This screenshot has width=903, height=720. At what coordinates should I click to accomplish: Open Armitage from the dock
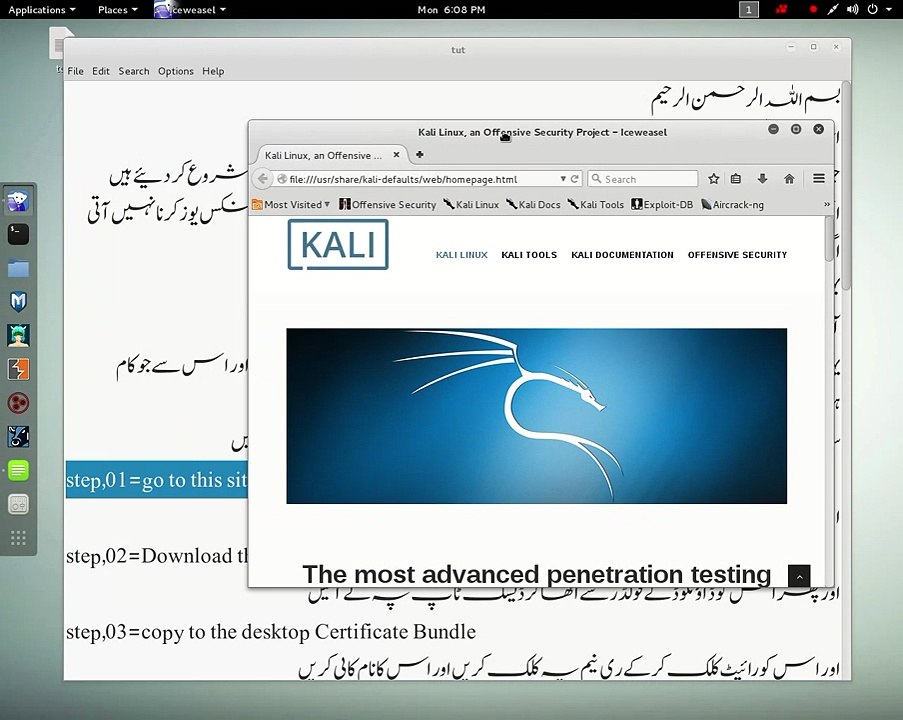18,335
